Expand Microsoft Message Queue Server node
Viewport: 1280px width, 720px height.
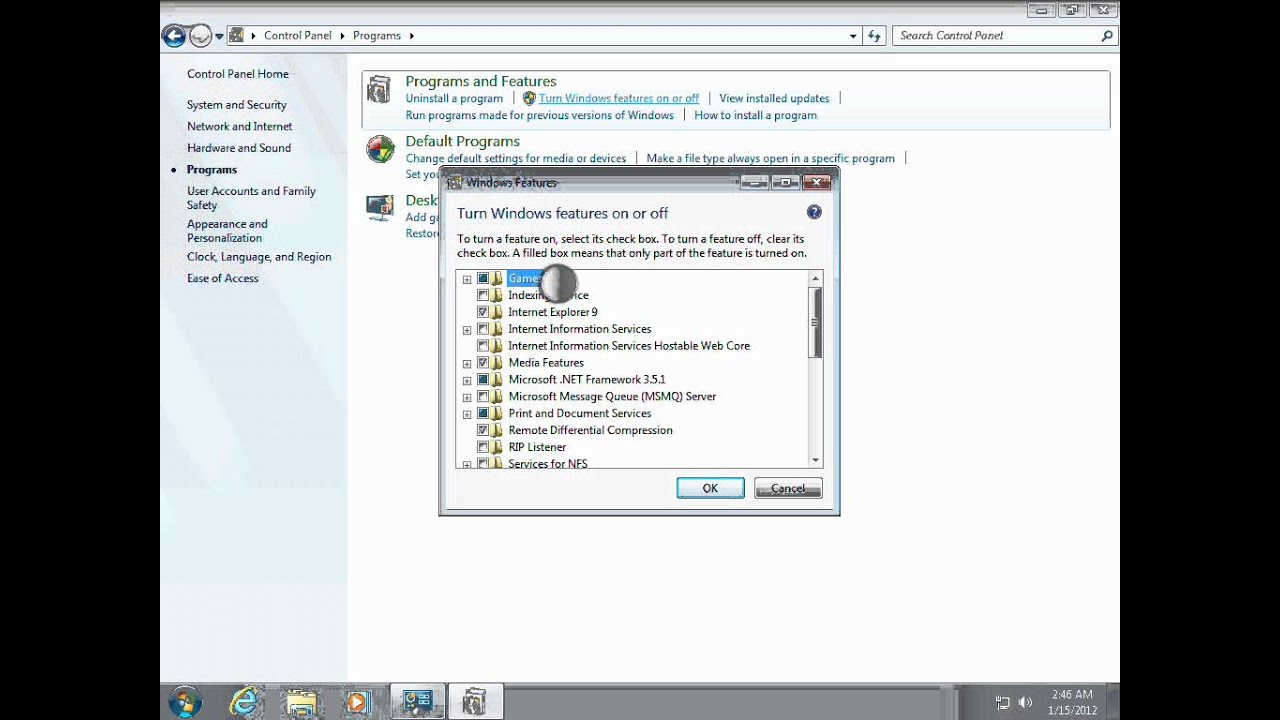point(467,397)
